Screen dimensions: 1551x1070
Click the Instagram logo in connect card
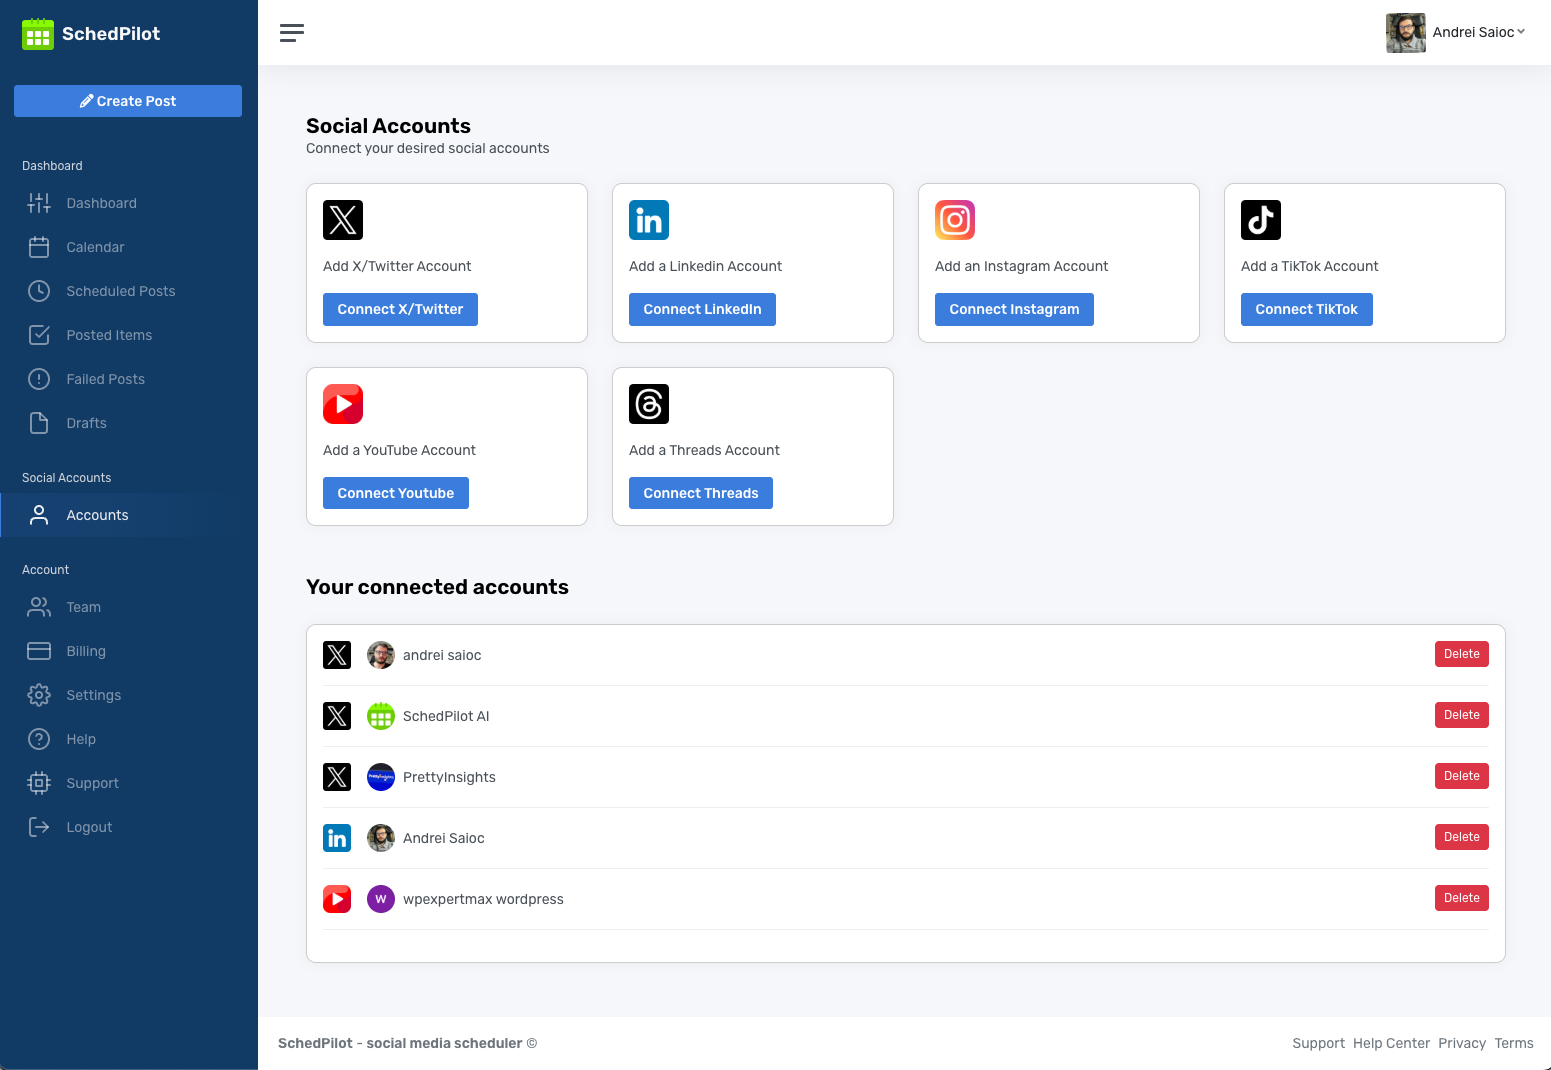[955, 220]
